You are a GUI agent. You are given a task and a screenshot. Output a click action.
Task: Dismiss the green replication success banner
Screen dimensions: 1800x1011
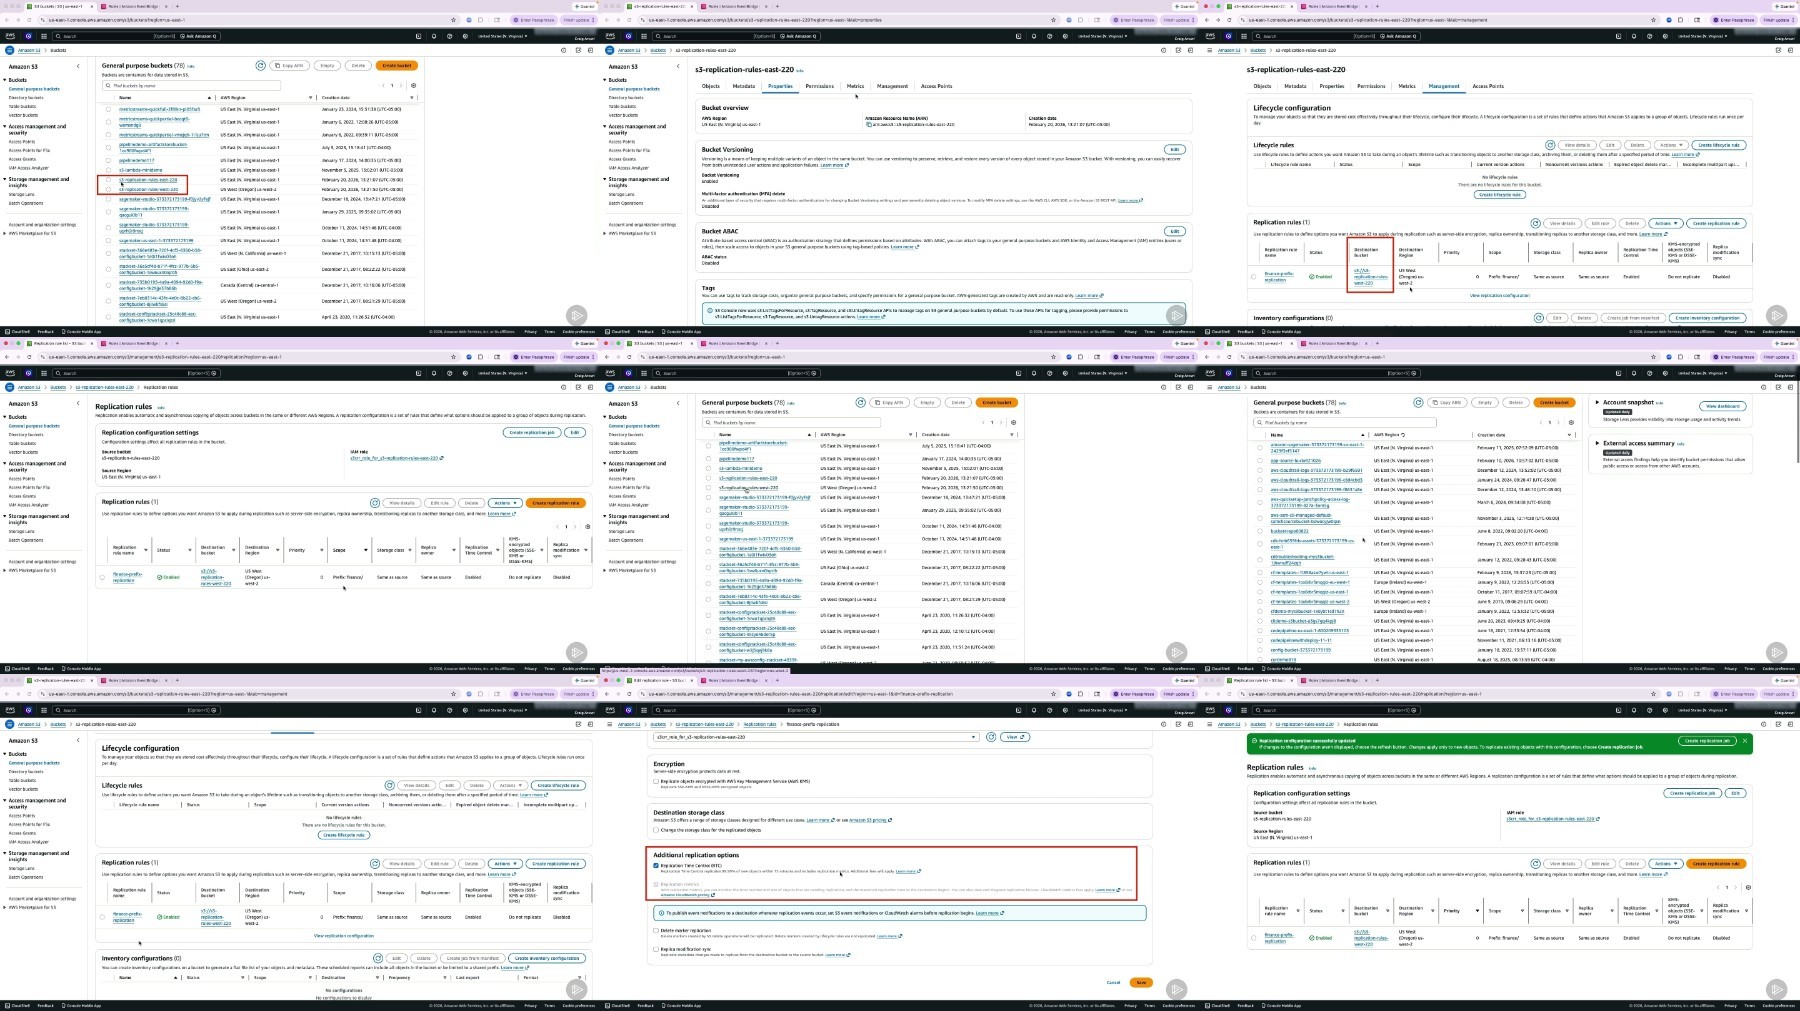1745,741
